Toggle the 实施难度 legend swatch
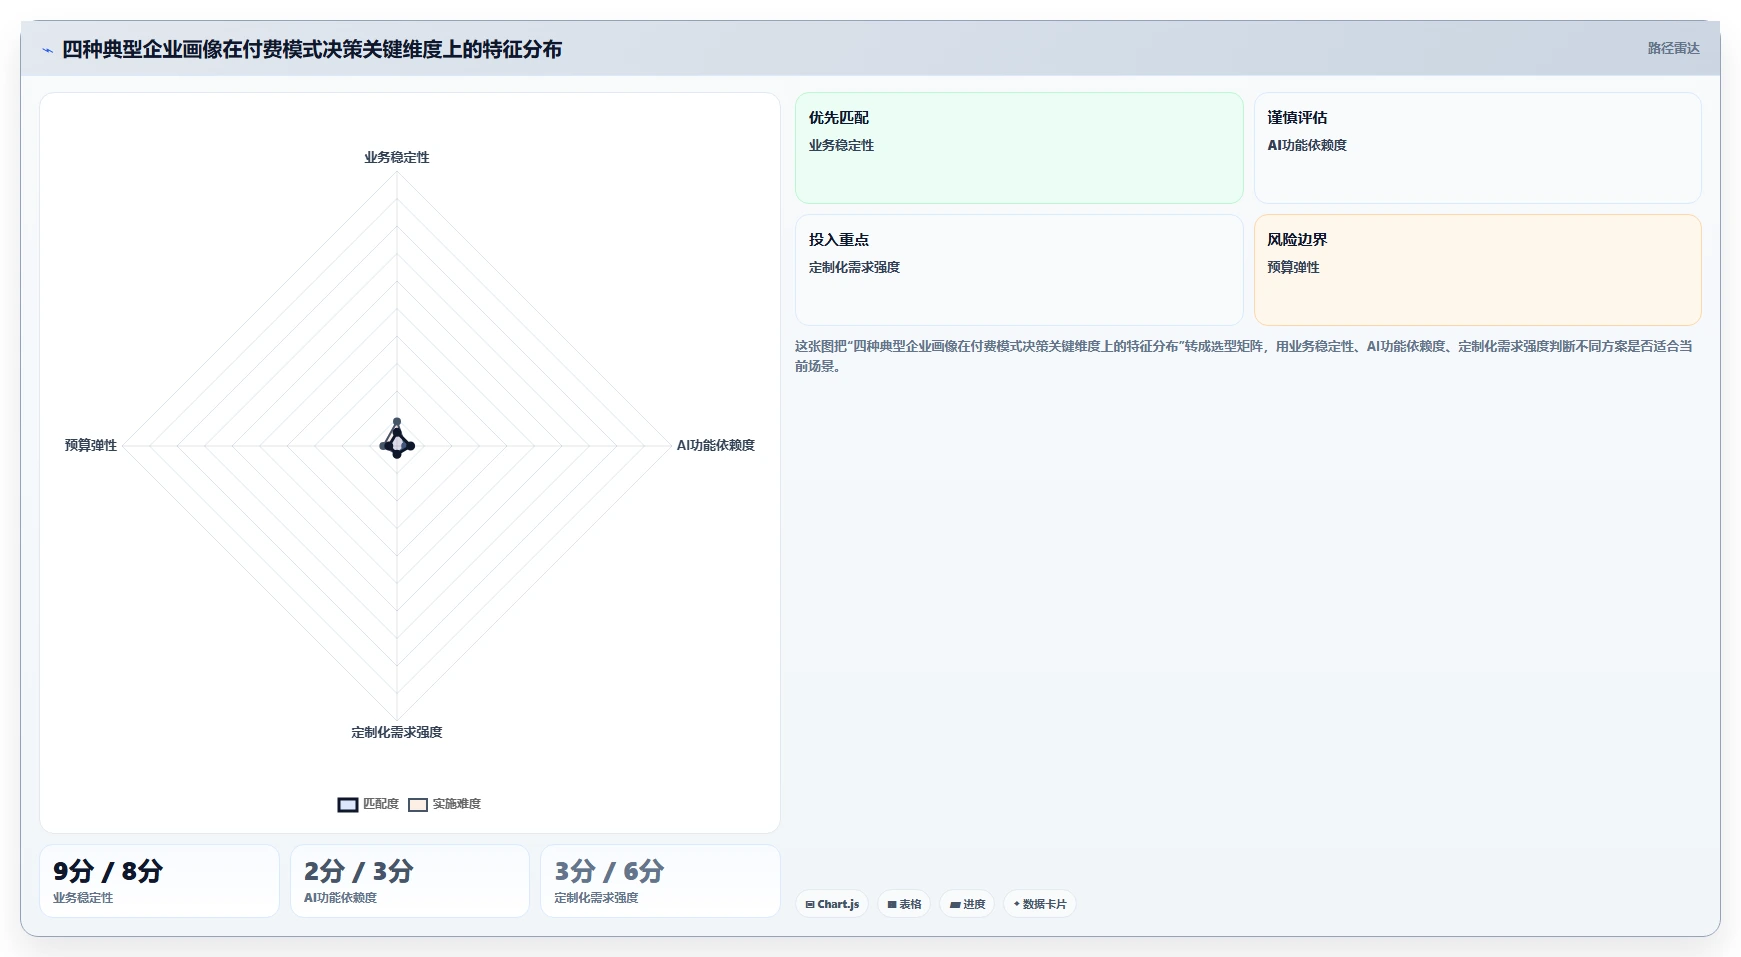The image size is (1741, 957). [x=418, y=805]
